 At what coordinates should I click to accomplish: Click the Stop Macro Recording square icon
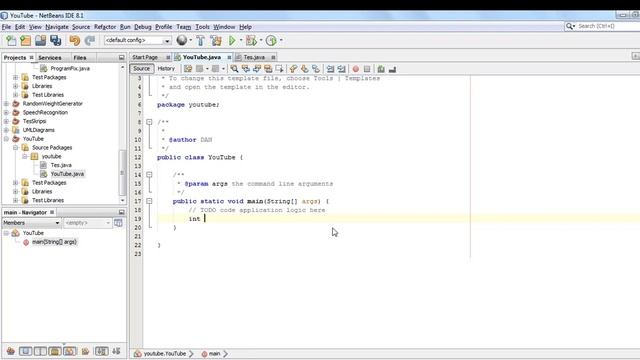tap(367, 69)
